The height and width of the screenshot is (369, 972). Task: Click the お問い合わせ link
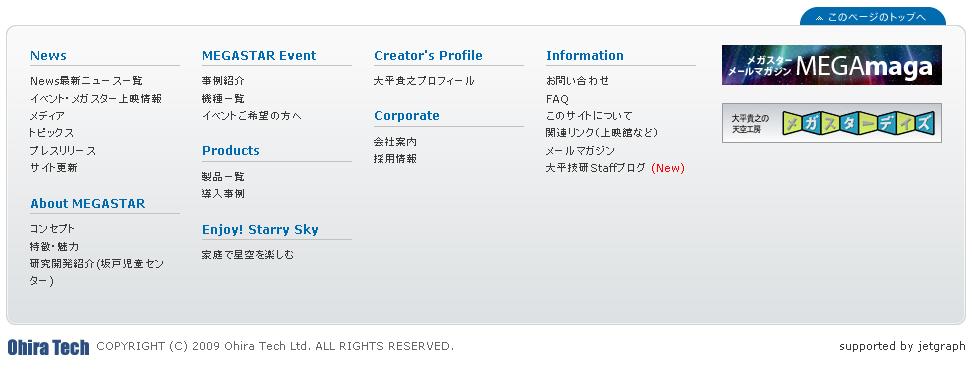(x=578, y=81)
